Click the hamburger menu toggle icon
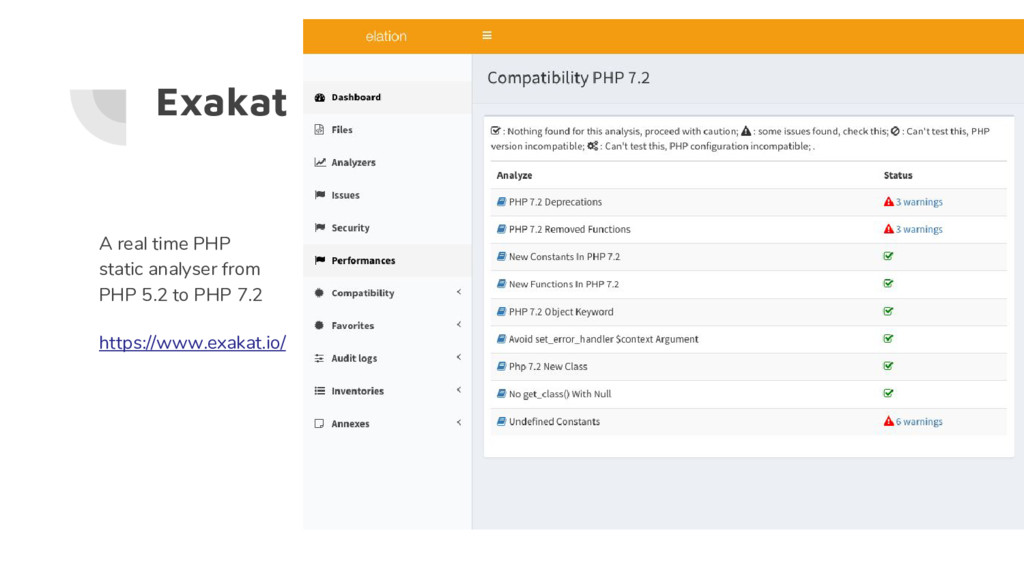This screenshot has height=576, width=1024. (x=487, y=35)
